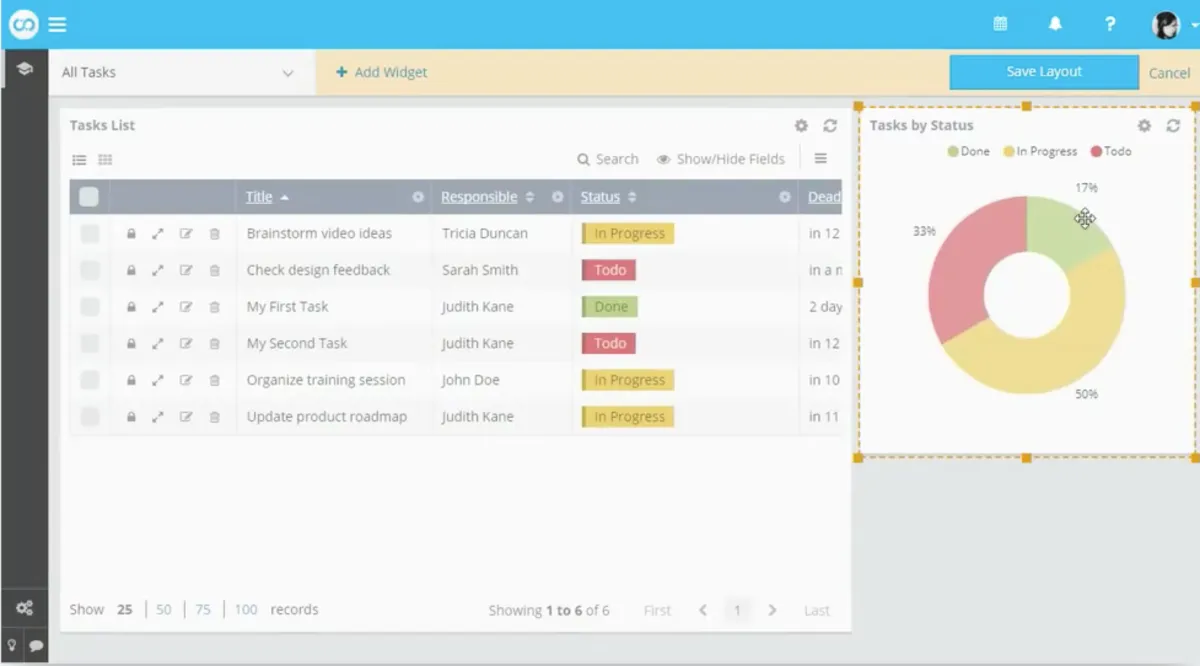The width and height of the screenshot is (1200, 666).
Task: Open the calendar icon in header
Action: click(x=1000, y=24)
